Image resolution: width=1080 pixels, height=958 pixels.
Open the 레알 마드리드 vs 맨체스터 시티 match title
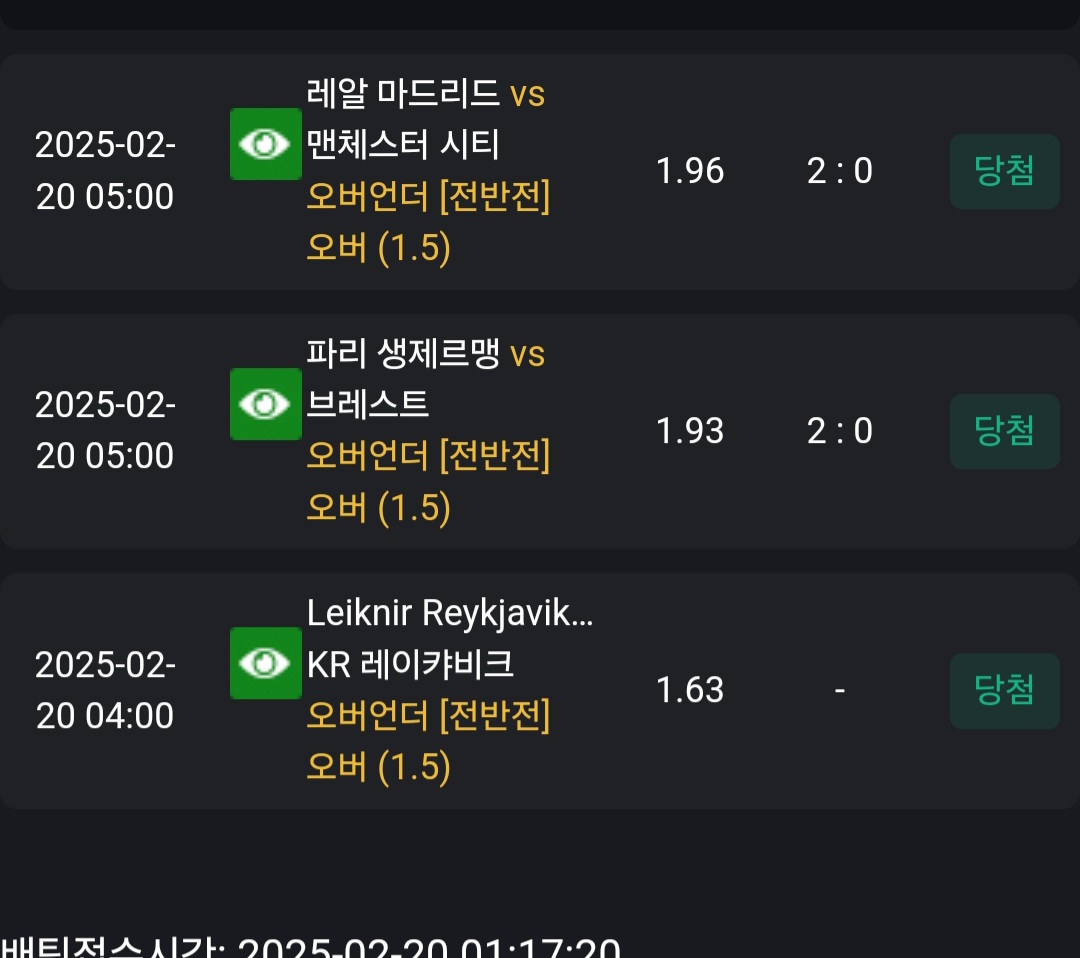(425, 119)
